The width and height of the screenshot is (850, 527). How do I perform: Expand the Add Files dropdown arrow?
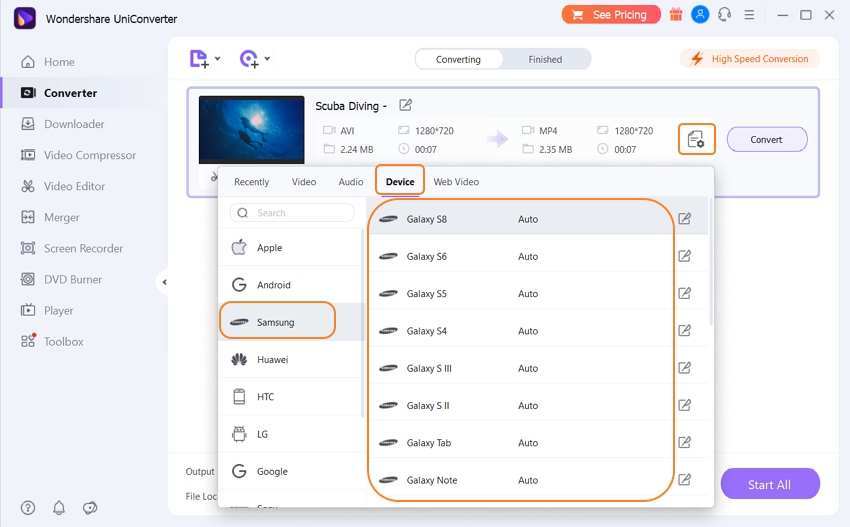click(217, 59)
